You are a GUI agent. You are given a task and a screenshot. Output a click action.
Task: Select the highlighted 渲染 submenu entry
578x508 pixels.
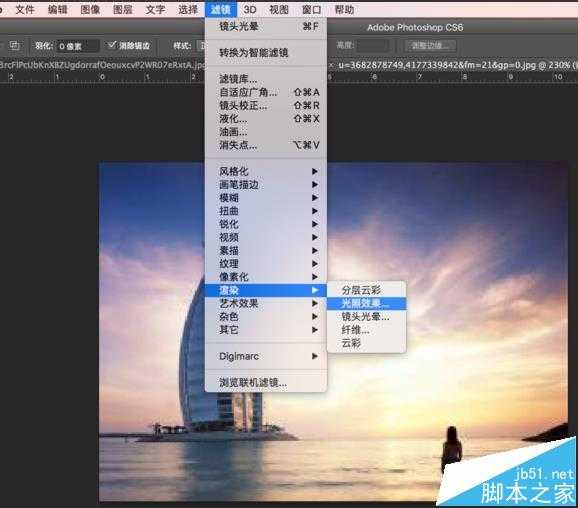266,290
